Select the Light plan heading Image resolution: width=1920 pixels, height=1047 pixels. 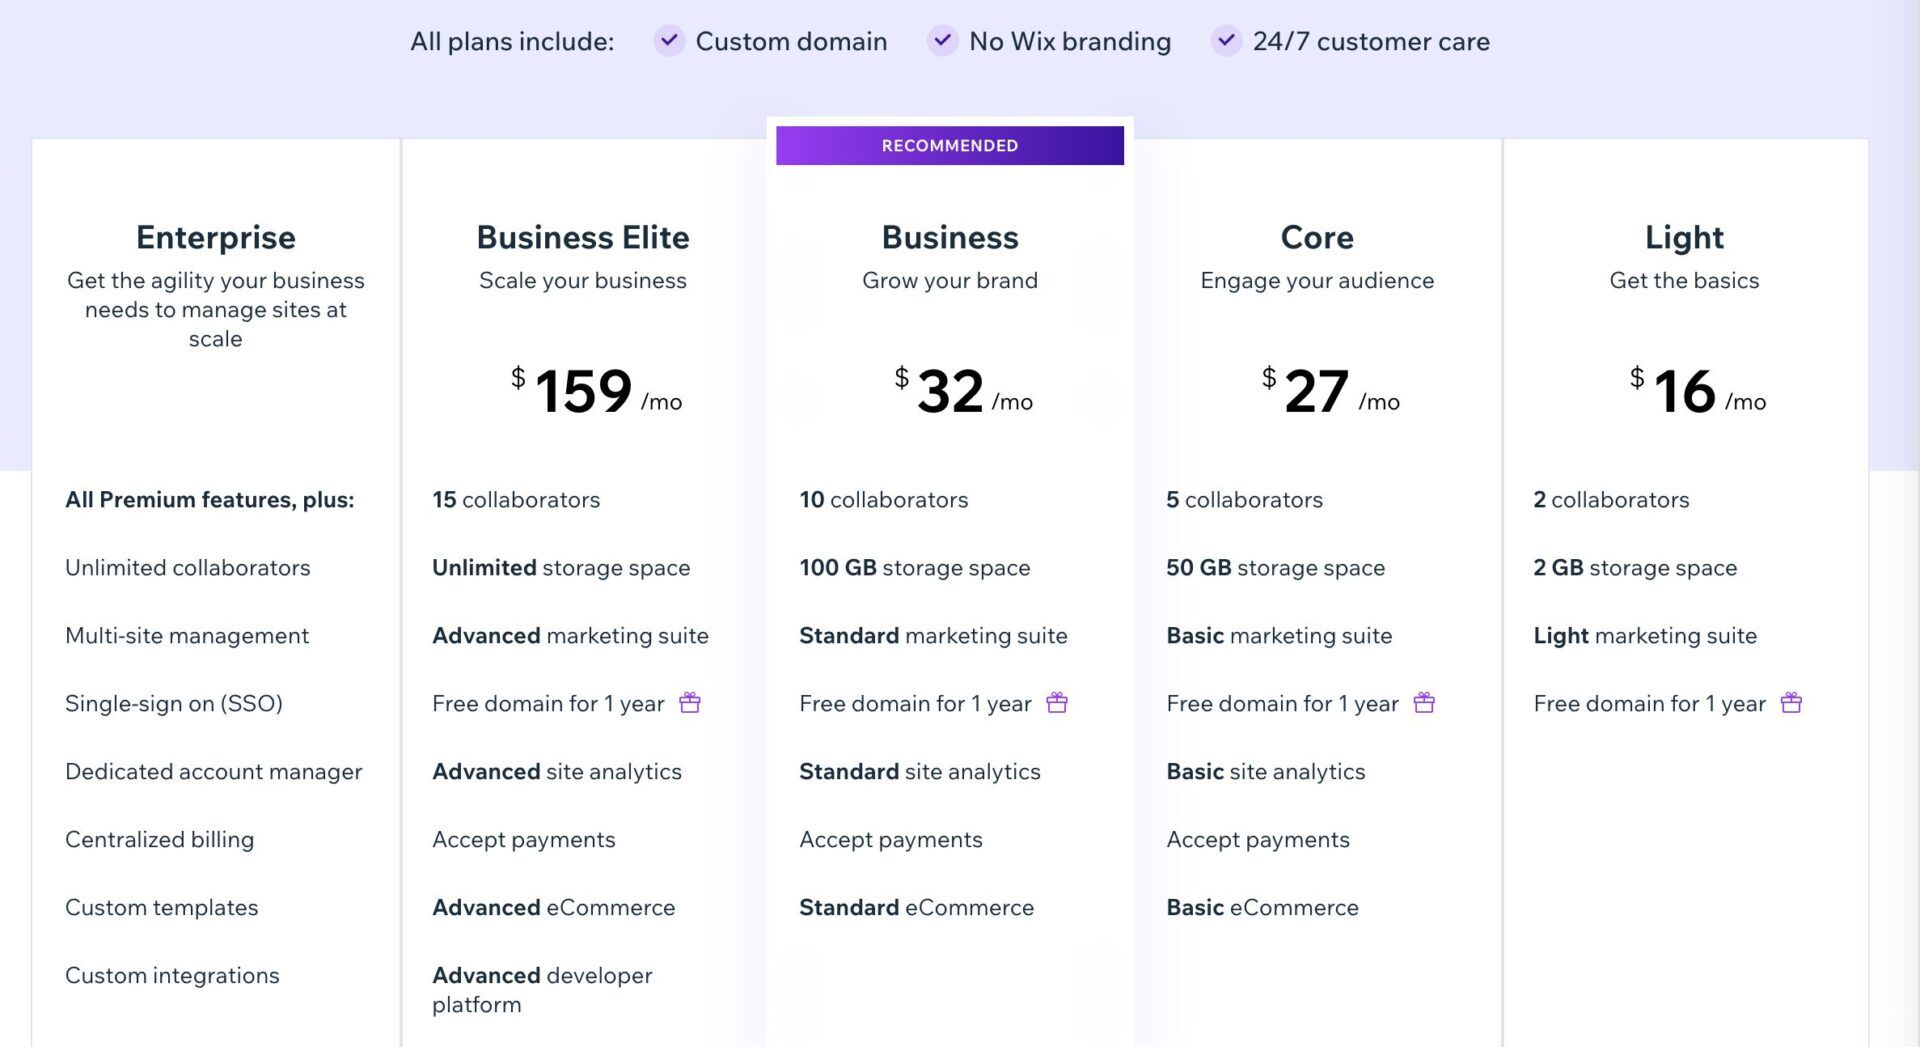pos(1683,237)
